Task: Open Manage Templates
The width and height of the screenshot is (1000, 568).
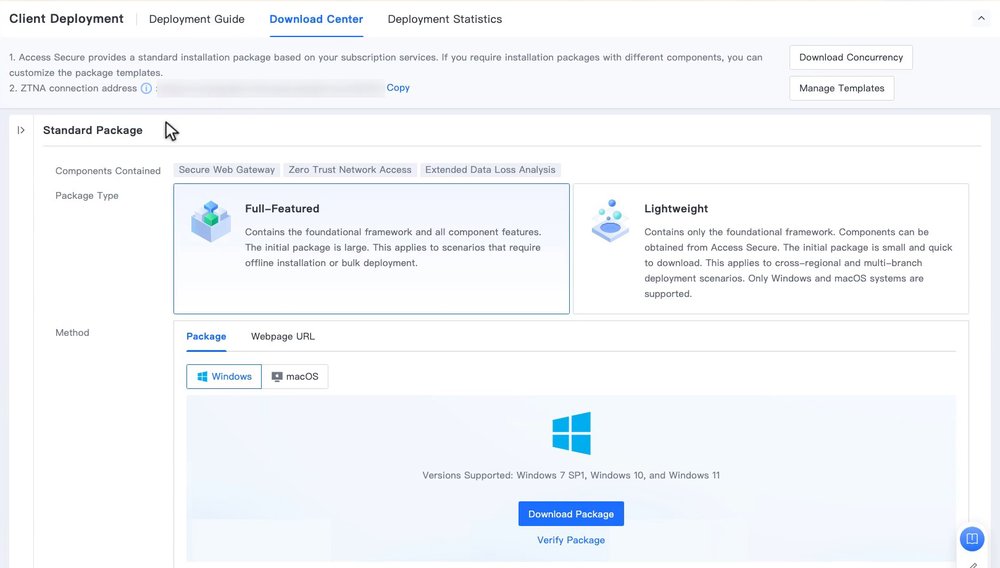Action: (x=841, y=88)
